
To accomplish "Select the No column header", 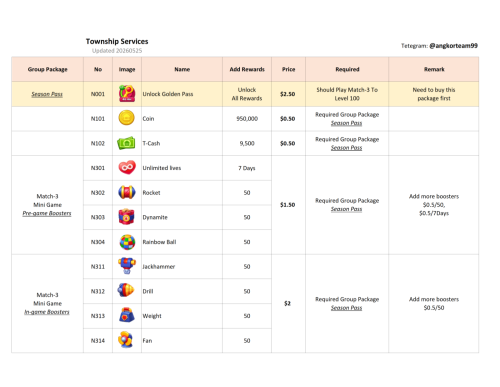I will click(98, 69).
